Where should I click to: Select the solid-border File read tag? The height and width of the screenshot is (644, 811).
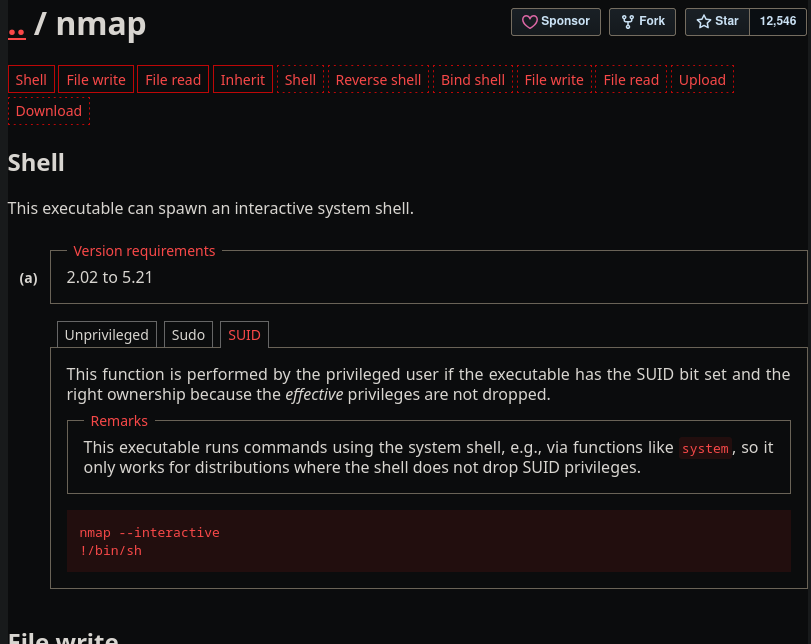[x=173, y=80]
